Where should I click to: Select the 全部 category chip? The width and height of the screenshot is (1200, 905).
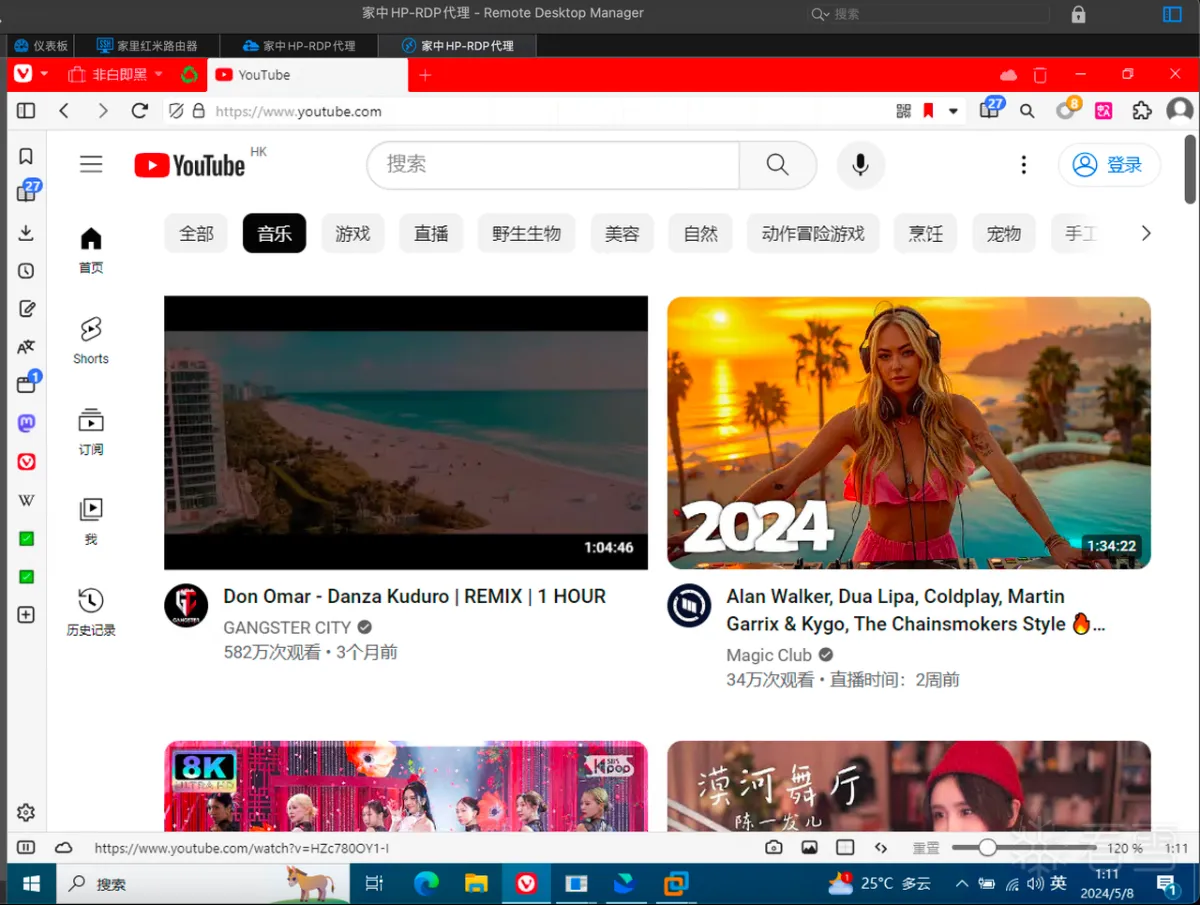(196, 234)
